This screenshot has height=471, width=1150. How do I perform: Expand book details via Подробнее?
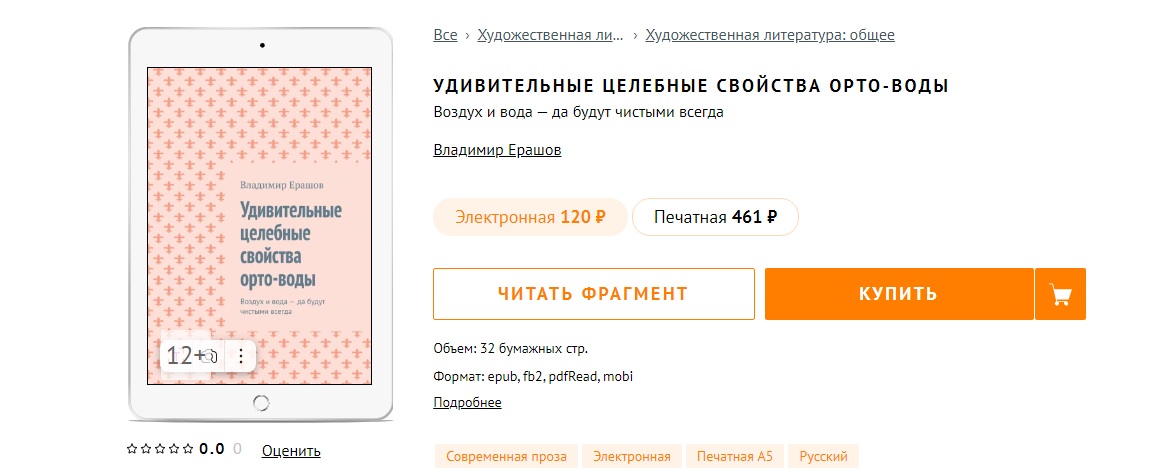coord(467,403)
